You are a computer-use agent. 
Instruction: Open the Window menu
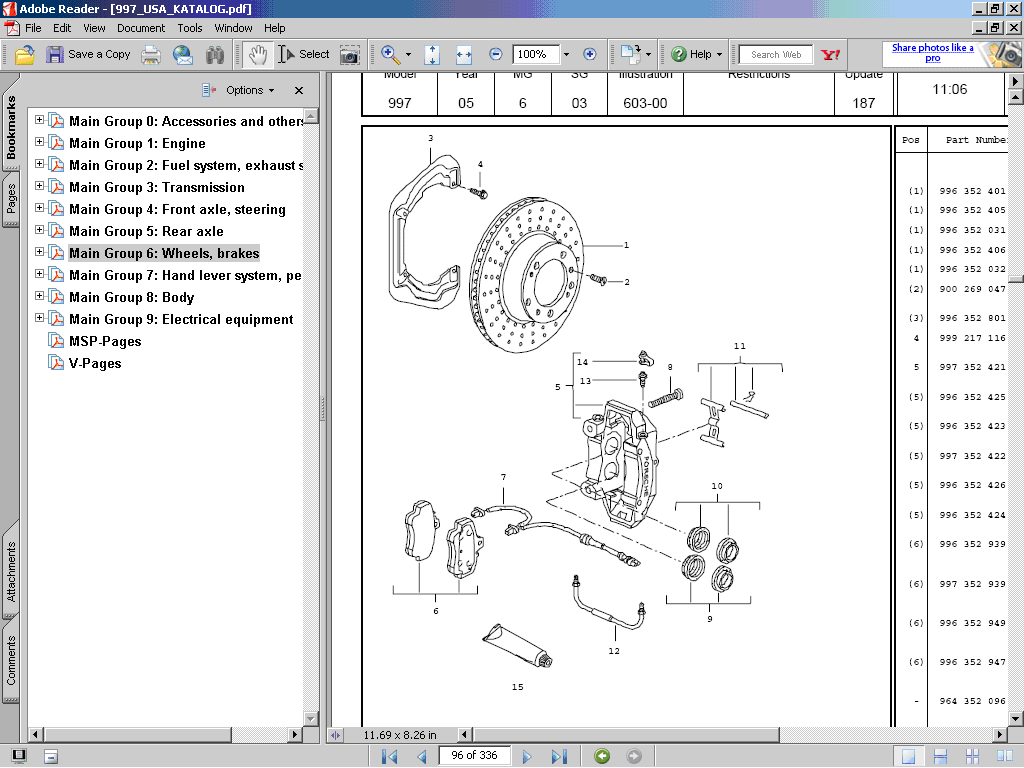point(233,28)
